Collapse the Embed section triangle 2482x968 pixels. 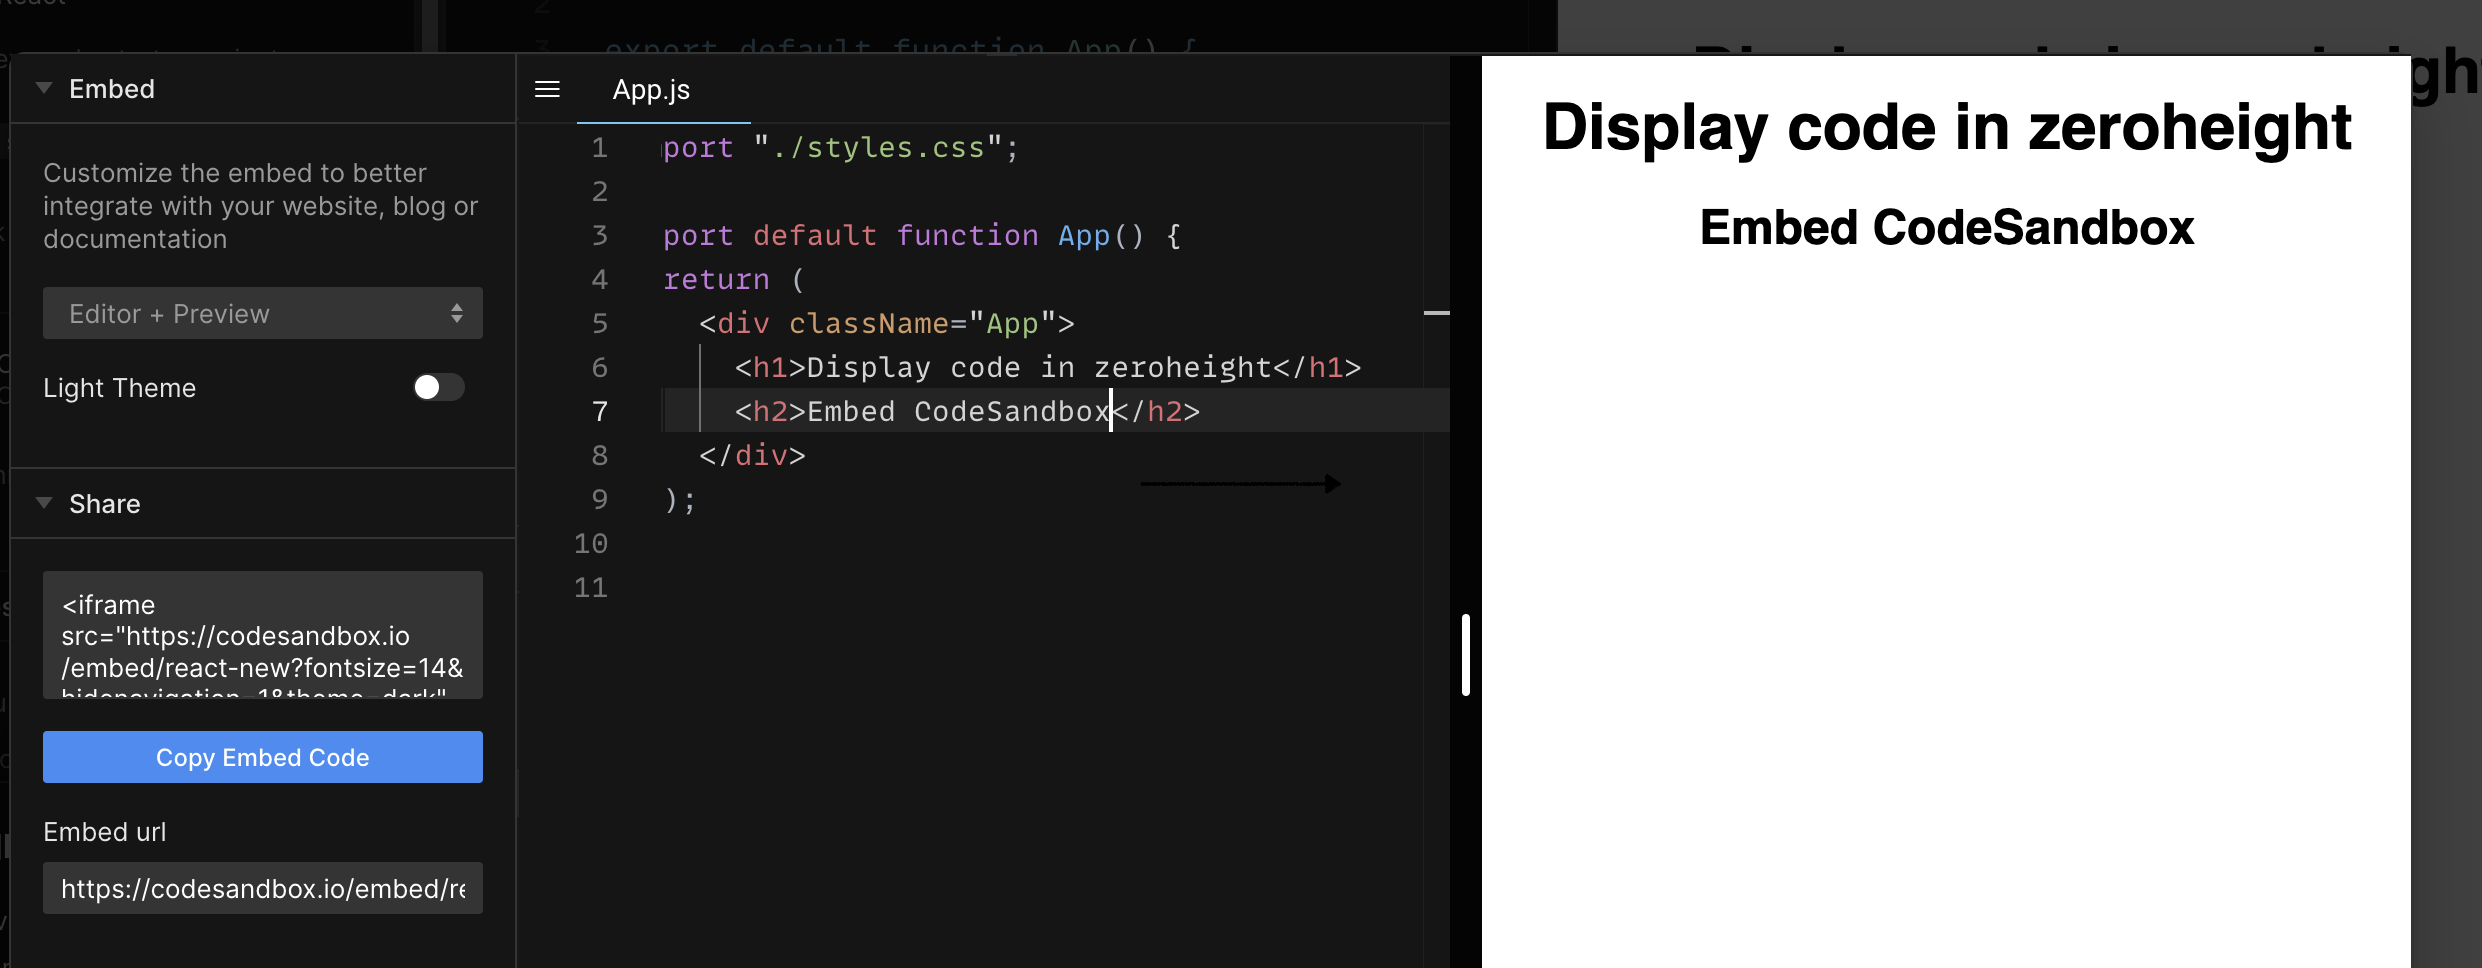point(44,88)
